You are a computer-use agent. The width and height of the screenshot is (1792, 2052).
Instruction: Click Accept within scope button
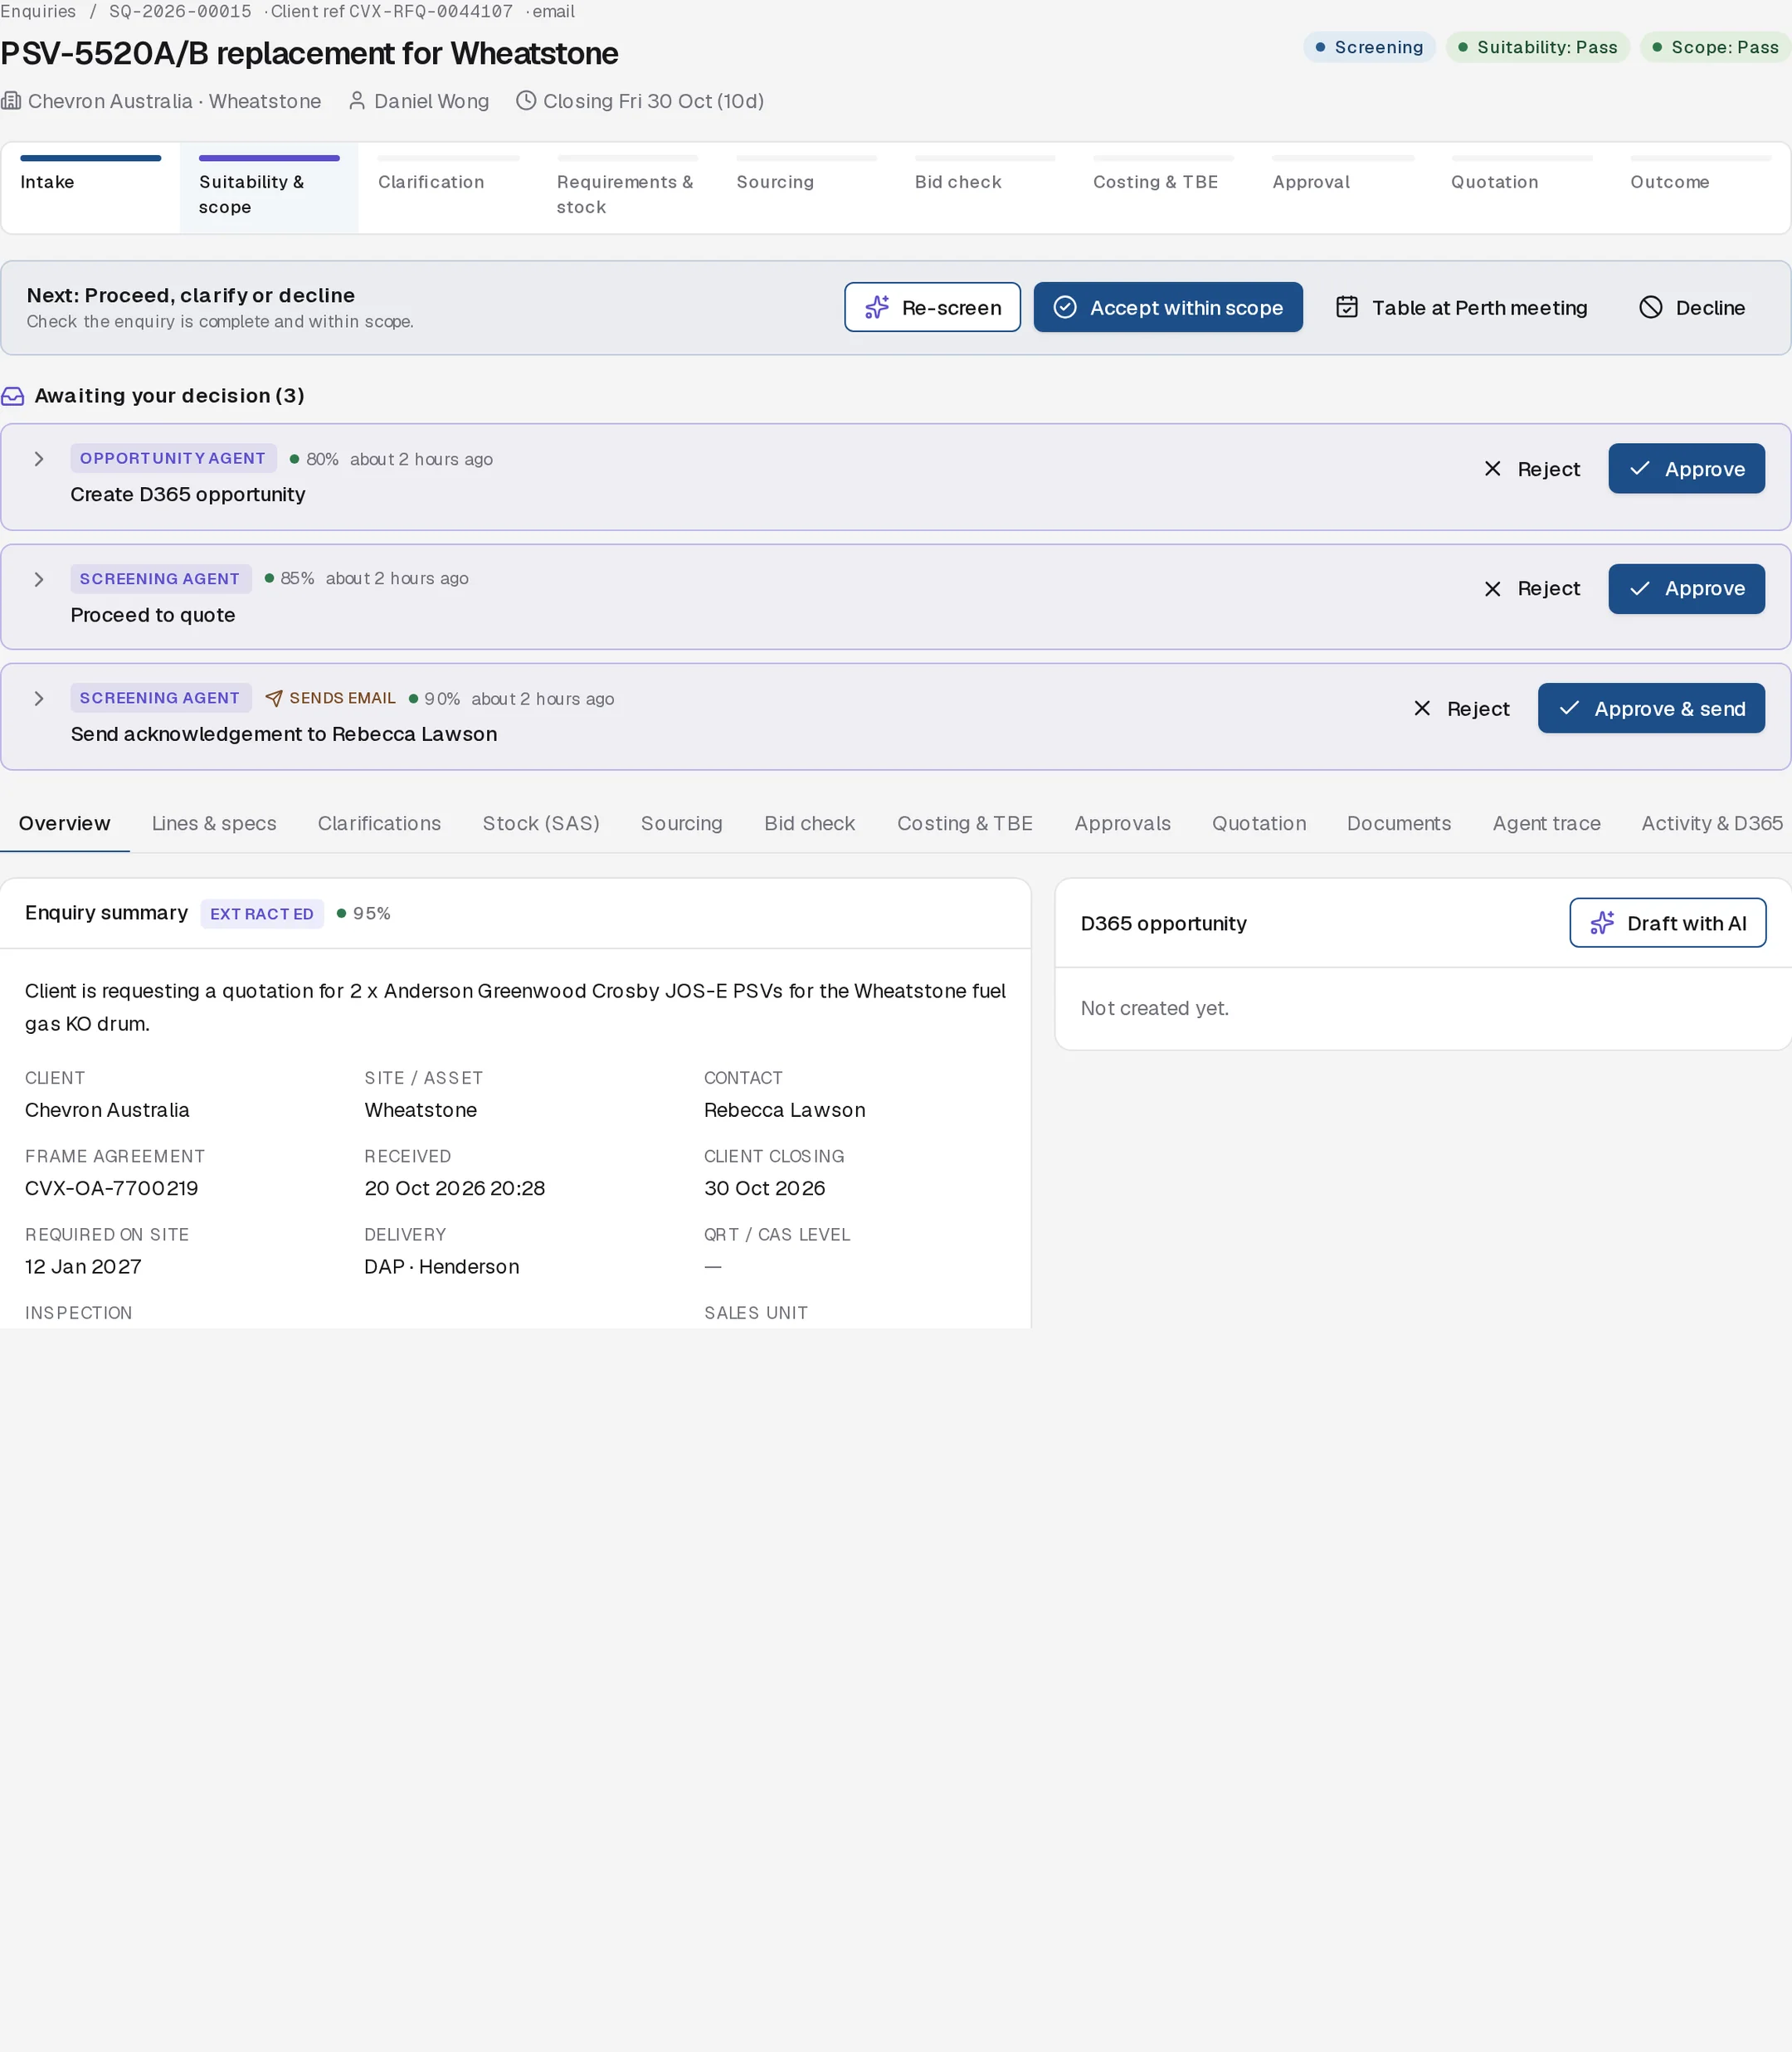coord(1167,307)
